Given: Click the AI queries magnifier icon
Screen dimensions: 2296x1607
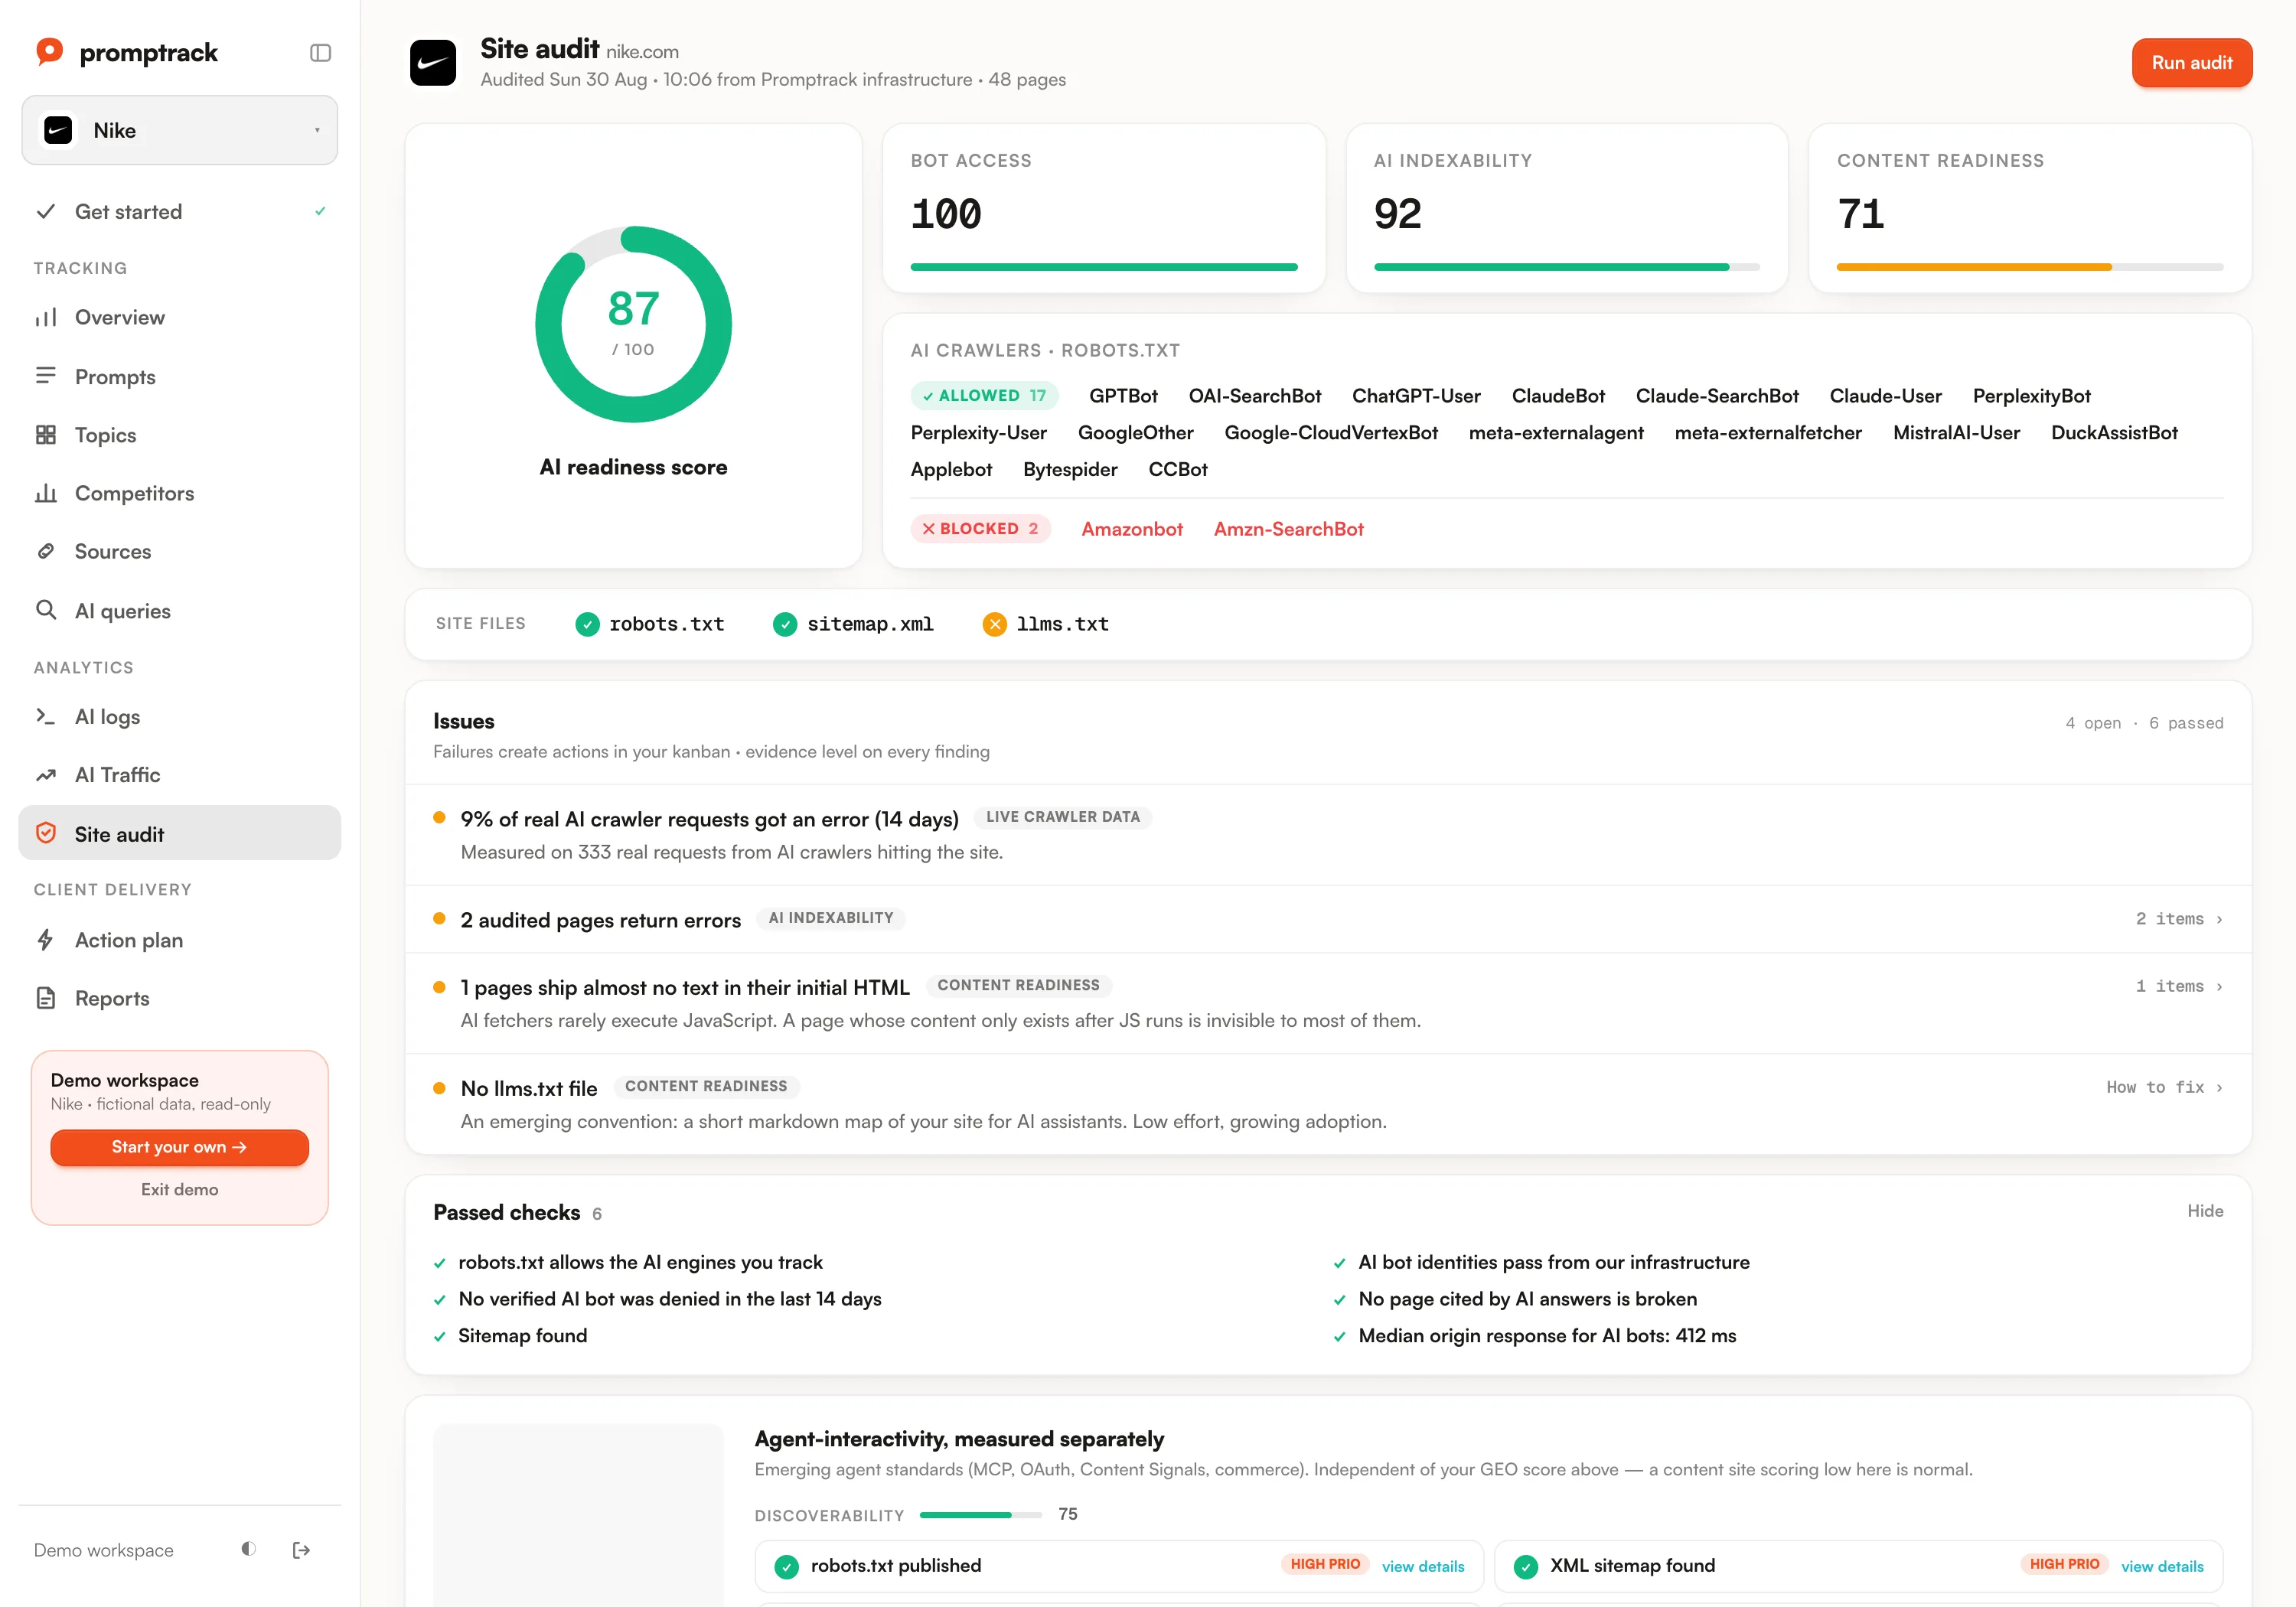Looking at the screenshot, I should pyautogui.click(x=46, y=610).
